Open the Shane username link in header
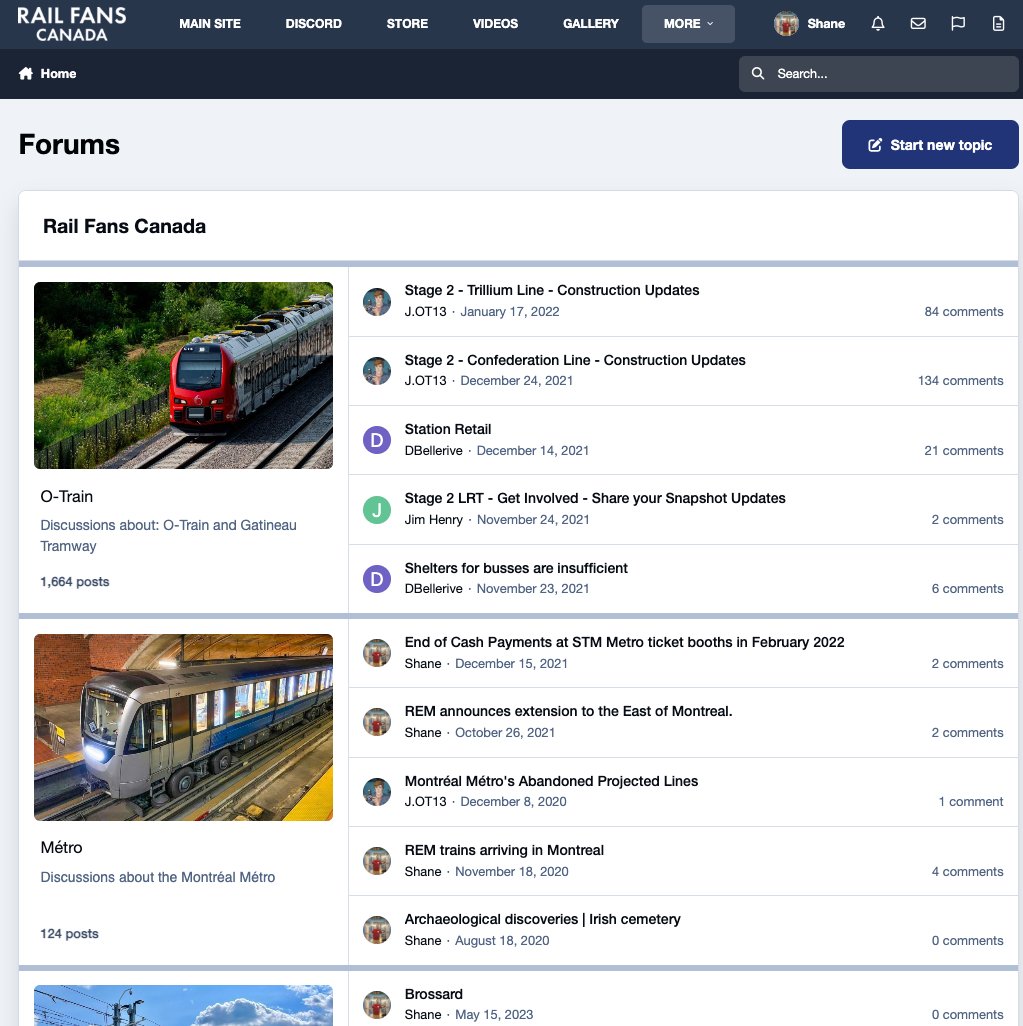1023x1026 pixels. [x=826, y=24]
